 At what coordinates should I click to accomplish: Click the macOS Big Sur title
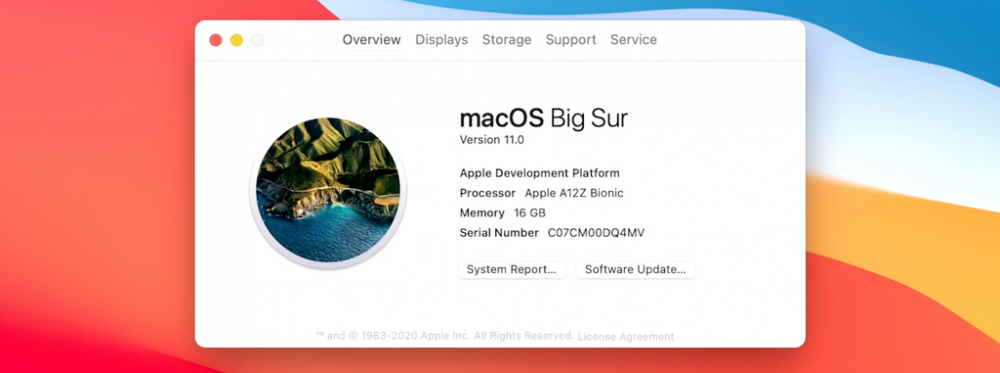(544, 119)
